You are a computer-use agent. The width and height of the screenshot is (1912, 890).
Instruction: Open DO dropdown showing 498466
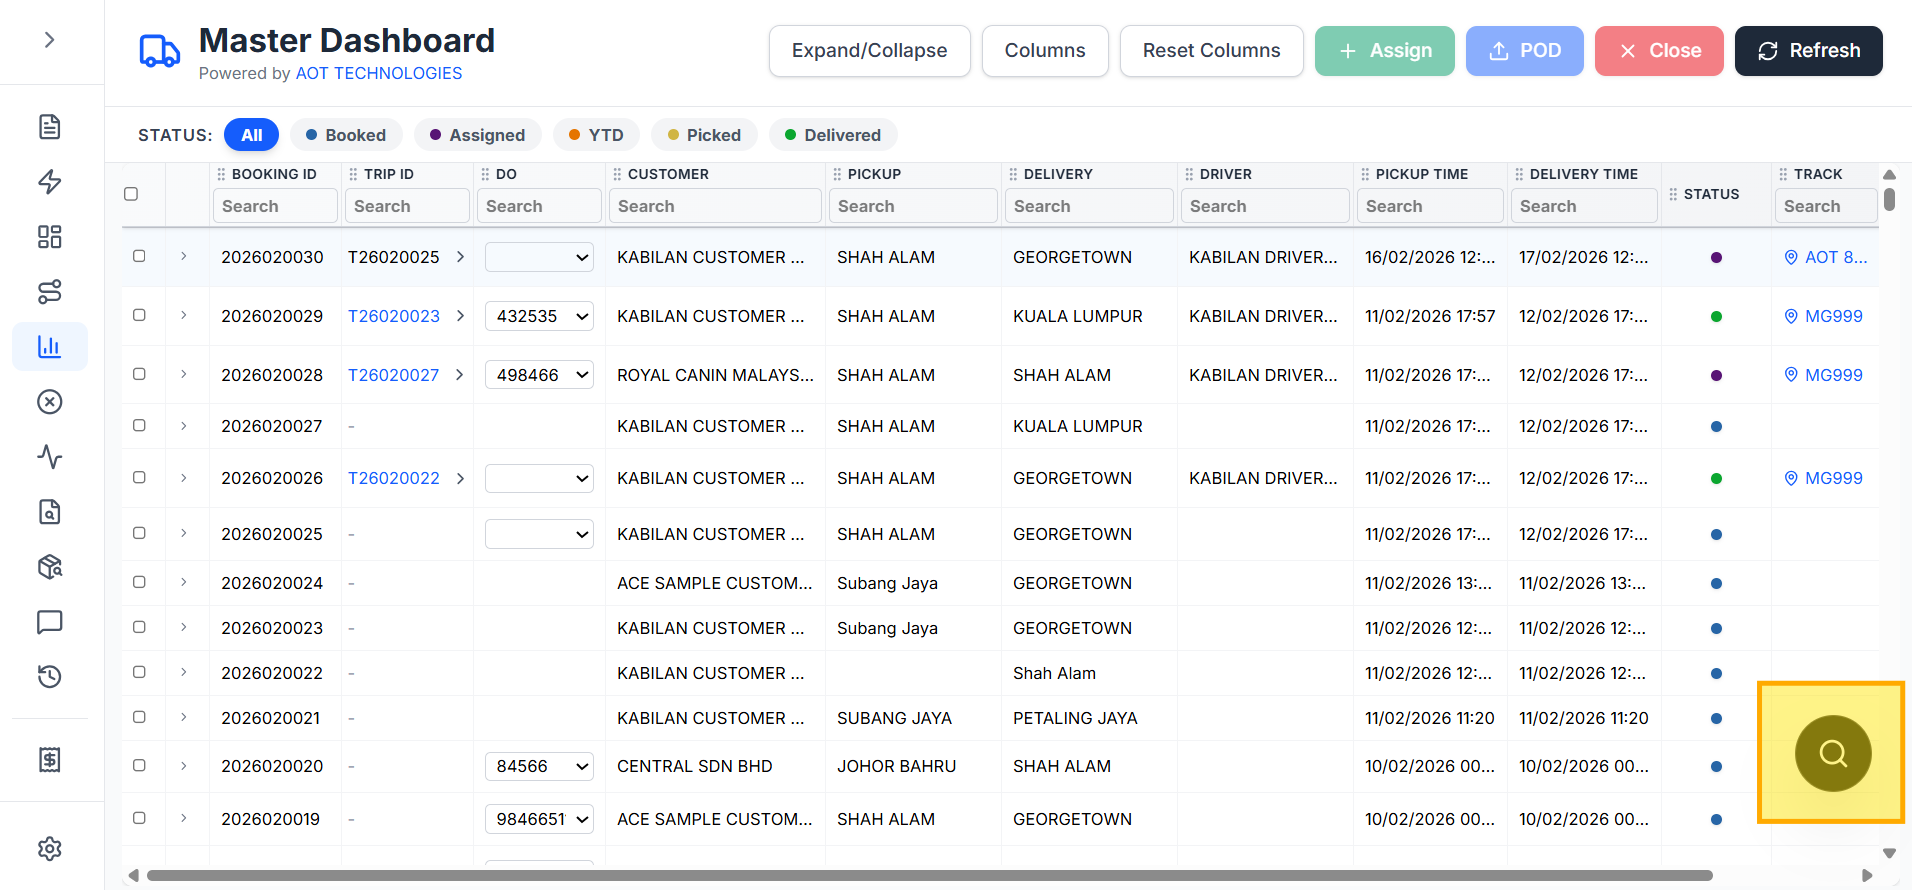(539, 375)
